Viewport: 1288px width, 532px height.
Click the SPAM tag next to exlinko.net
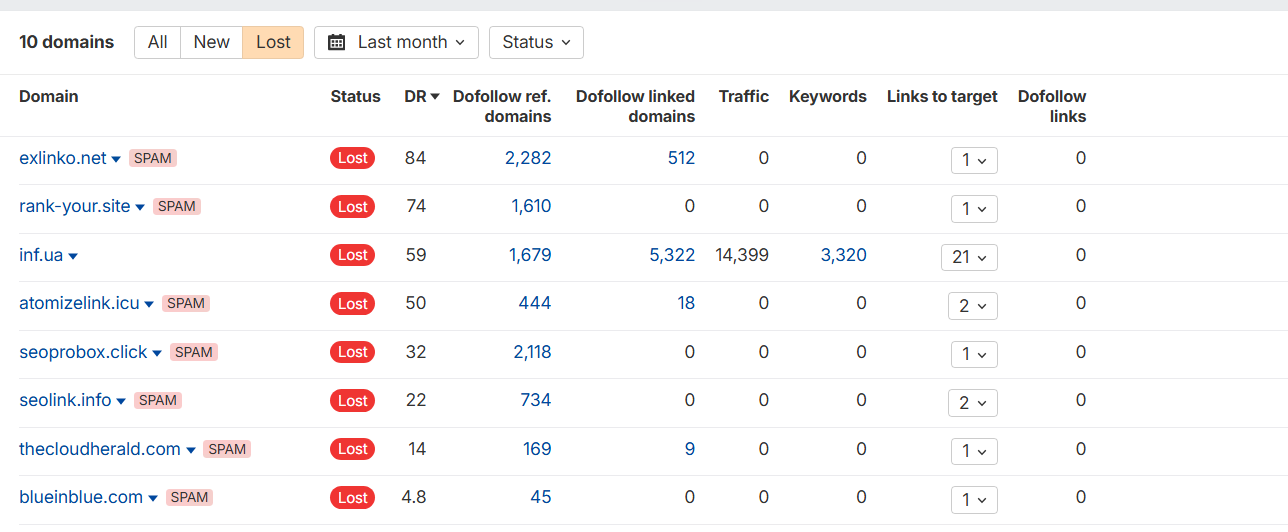click(x=153, y=158)
